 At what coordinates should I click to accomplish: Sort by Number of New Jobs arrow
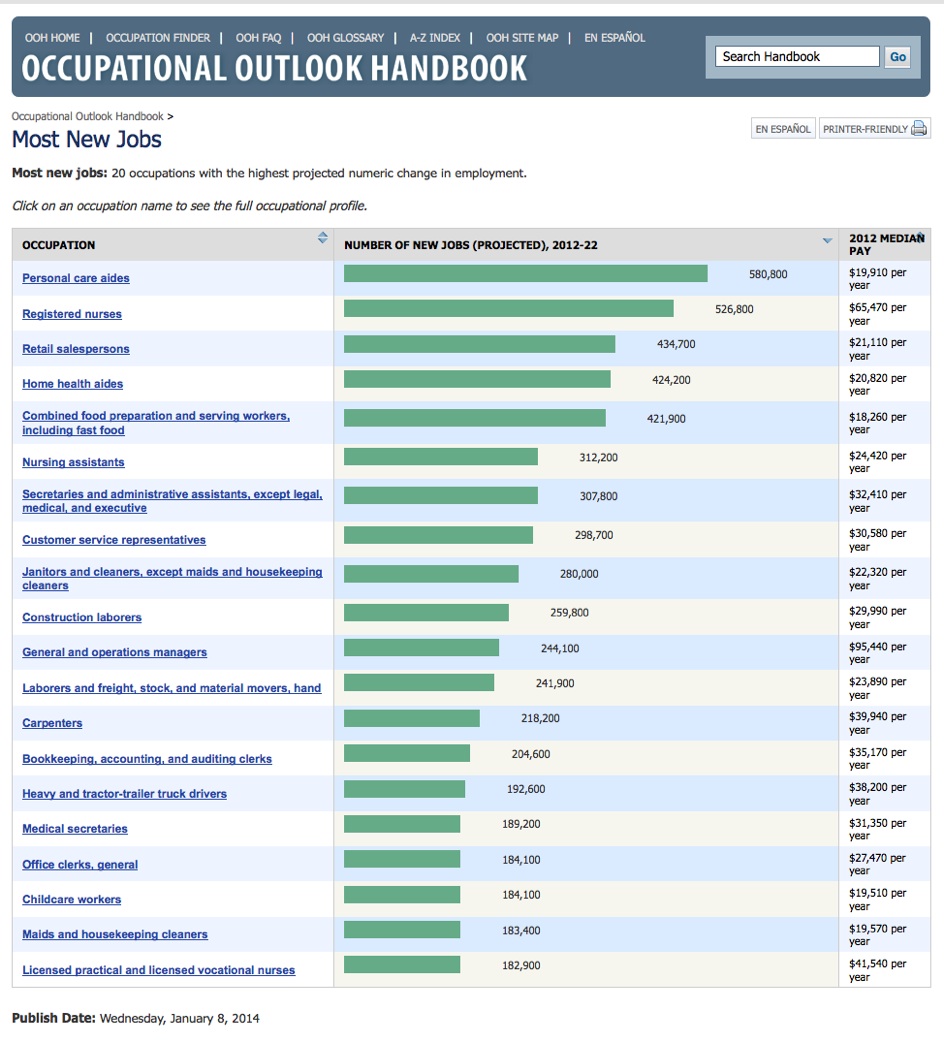coord(826,241)
